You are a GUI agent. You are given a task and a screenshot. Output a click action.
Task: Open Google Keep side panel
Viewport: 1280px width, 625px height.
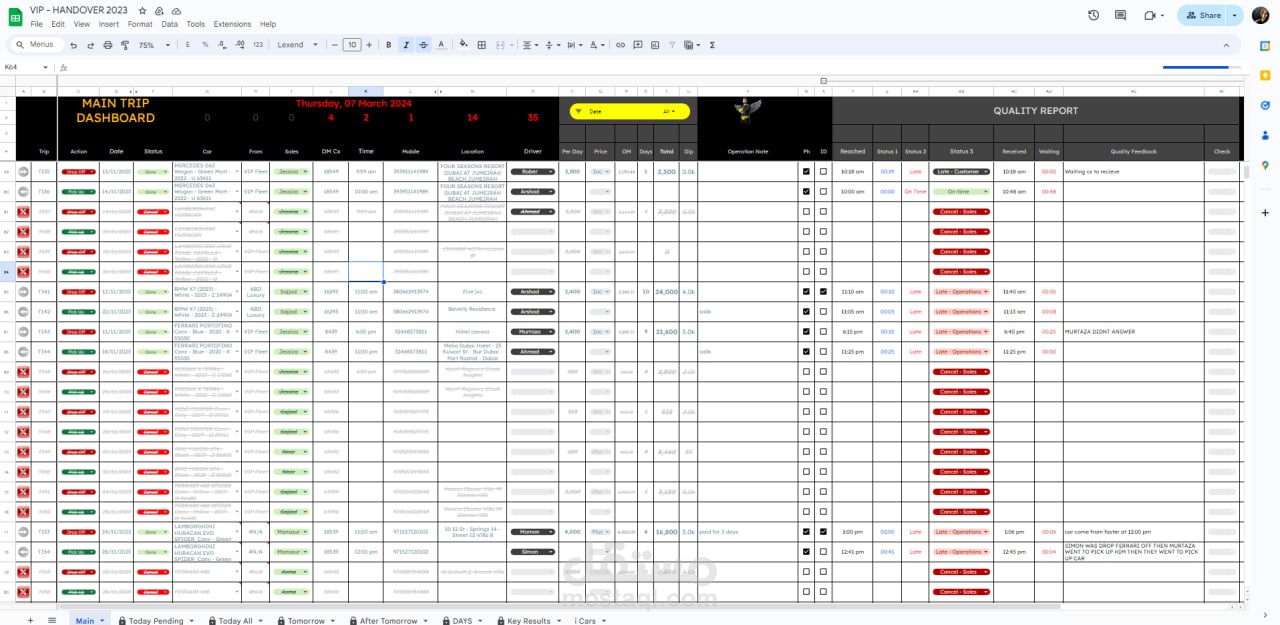(1265, 75)
